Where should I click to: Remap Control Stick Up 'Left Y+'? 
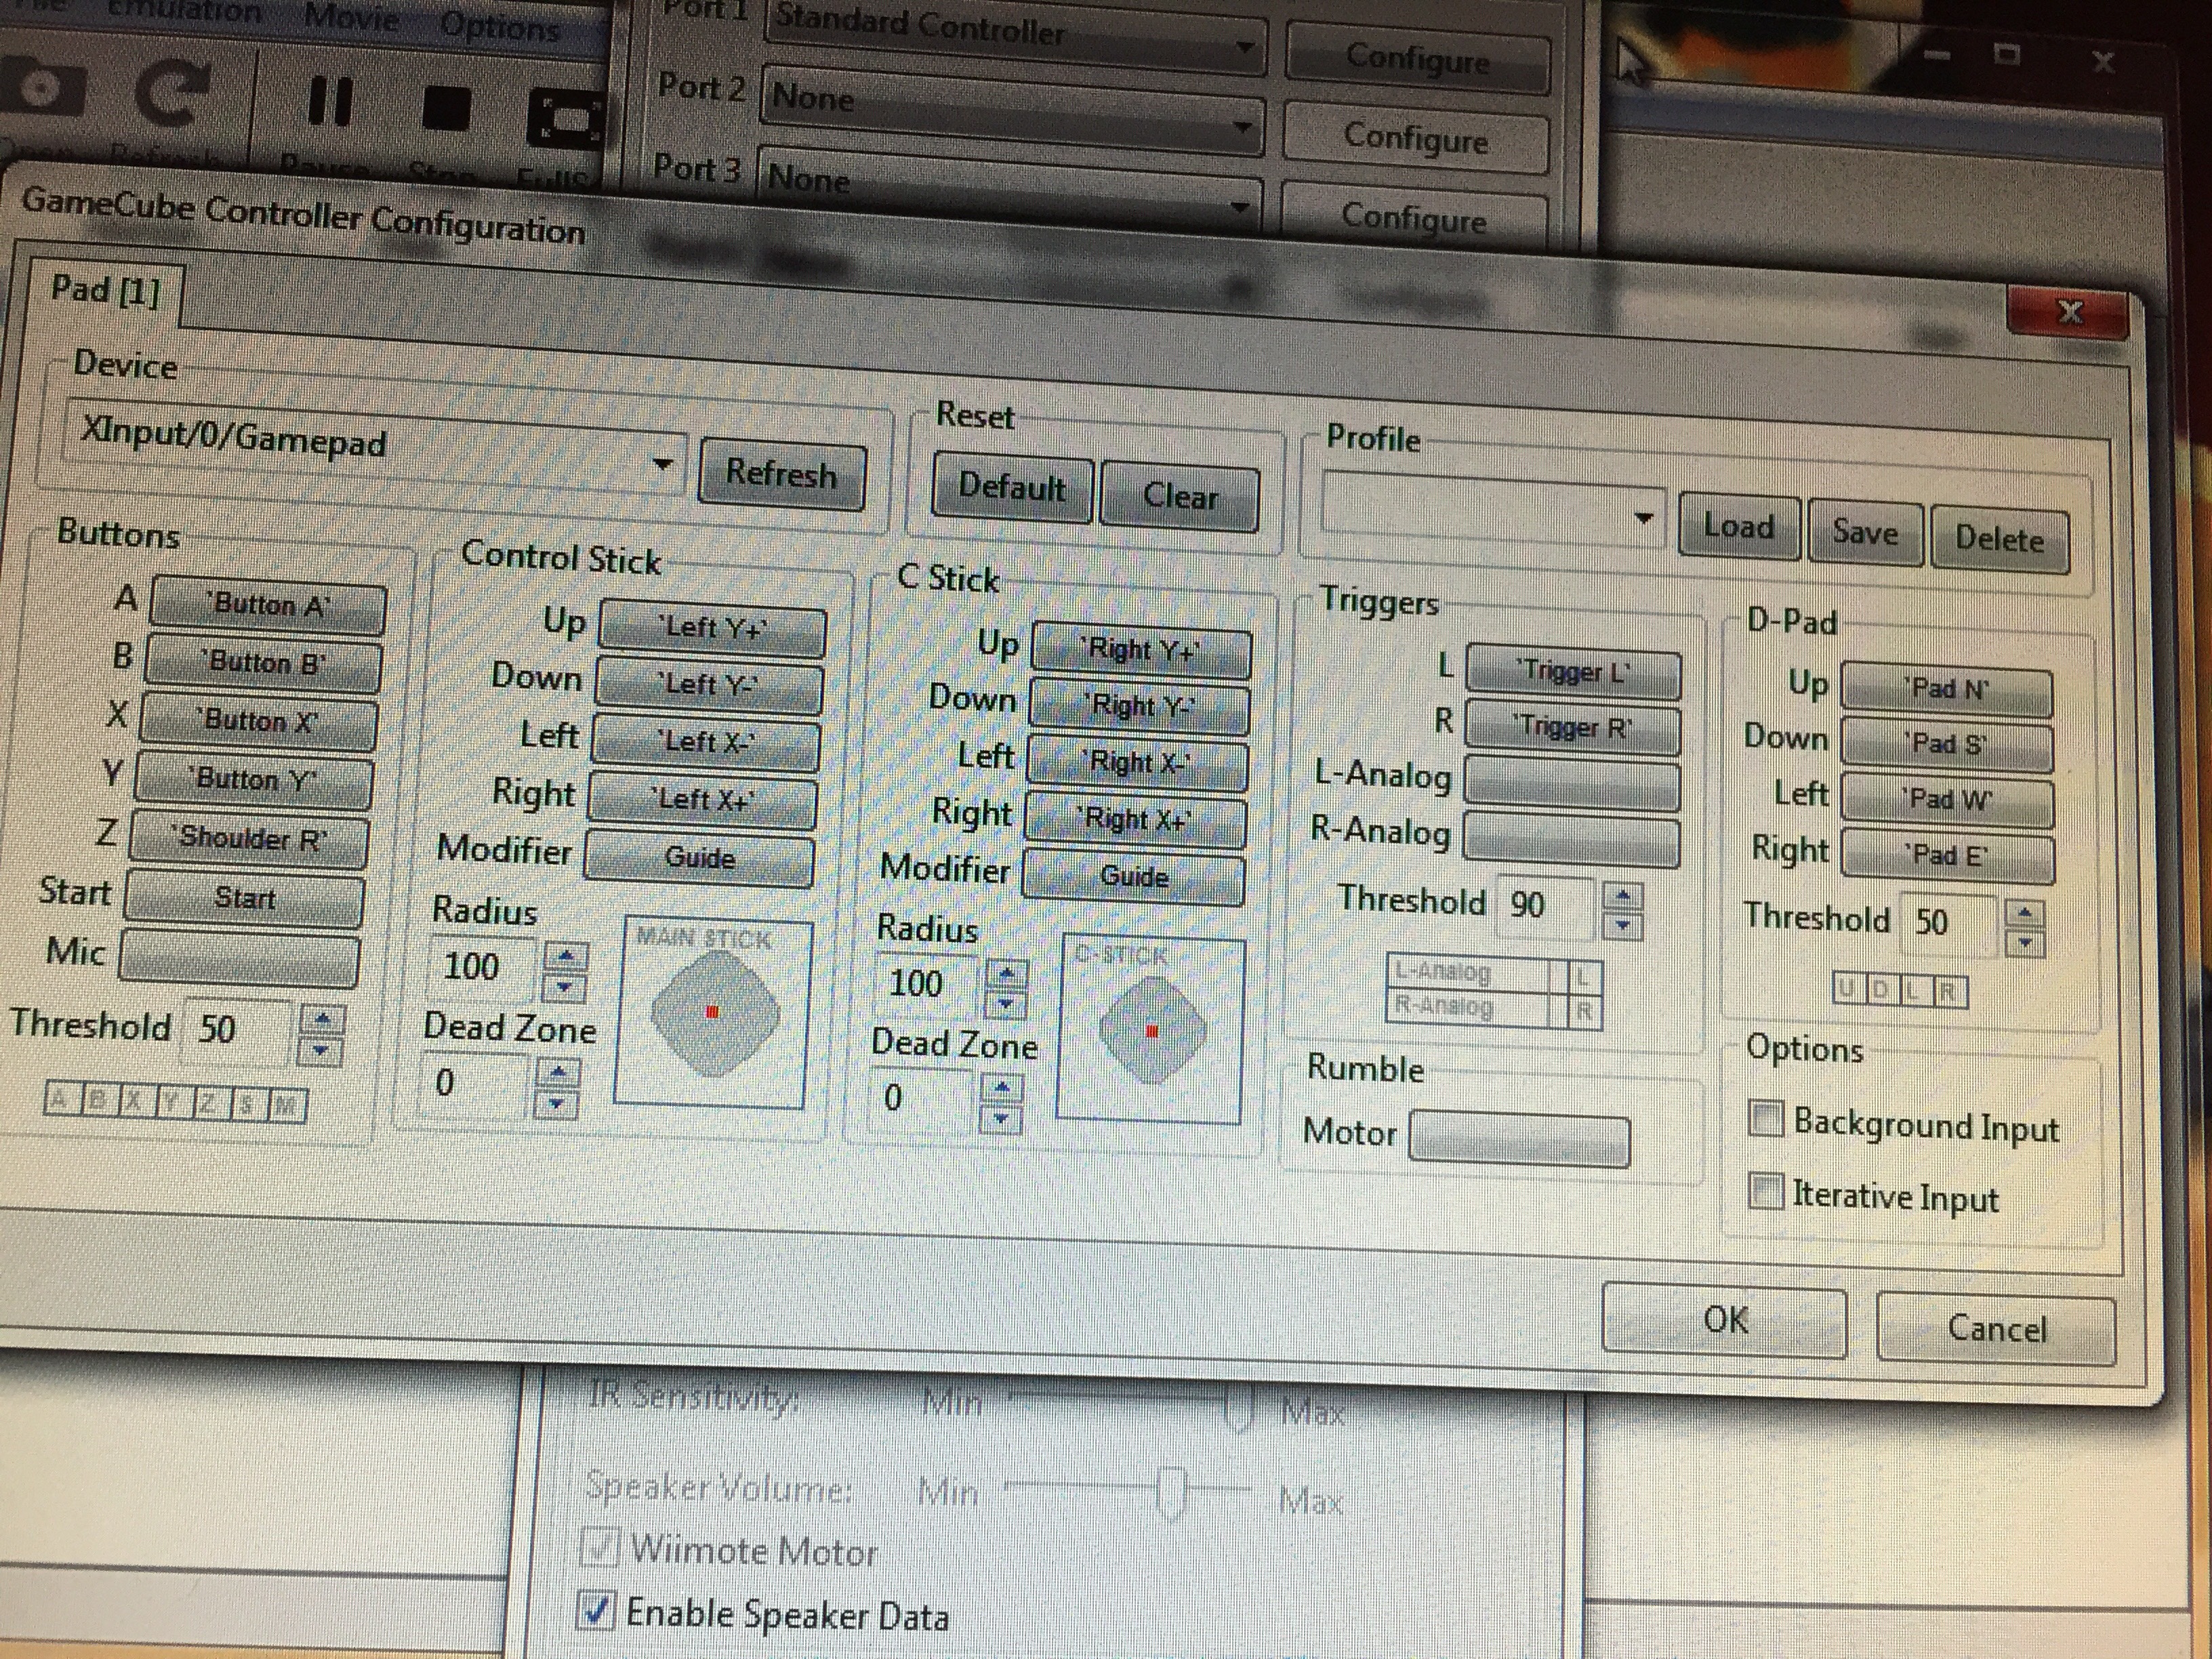712,628
